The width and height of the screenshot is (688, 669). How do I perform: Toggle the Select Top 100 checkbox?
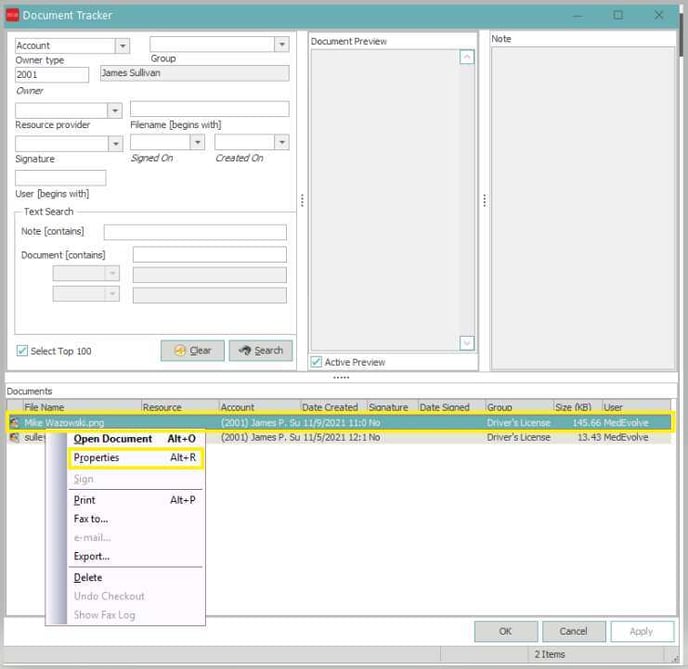tap(22, 351)
